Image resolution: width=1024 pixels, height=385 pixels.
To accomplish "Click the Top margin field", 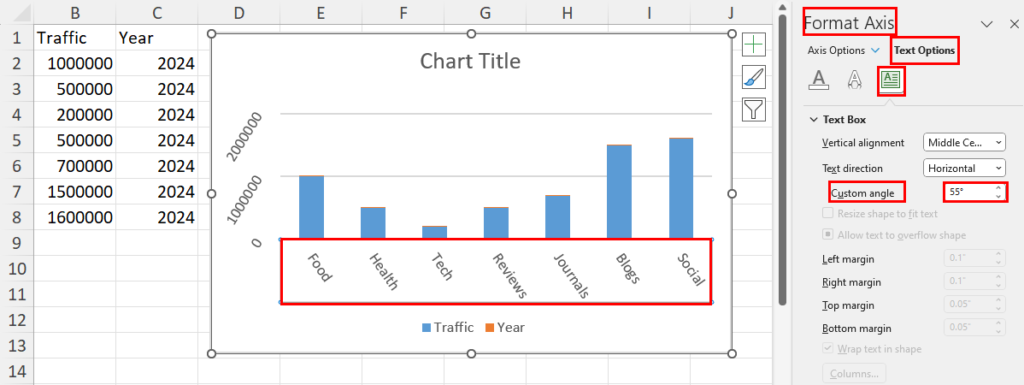I will pos(974,305).
